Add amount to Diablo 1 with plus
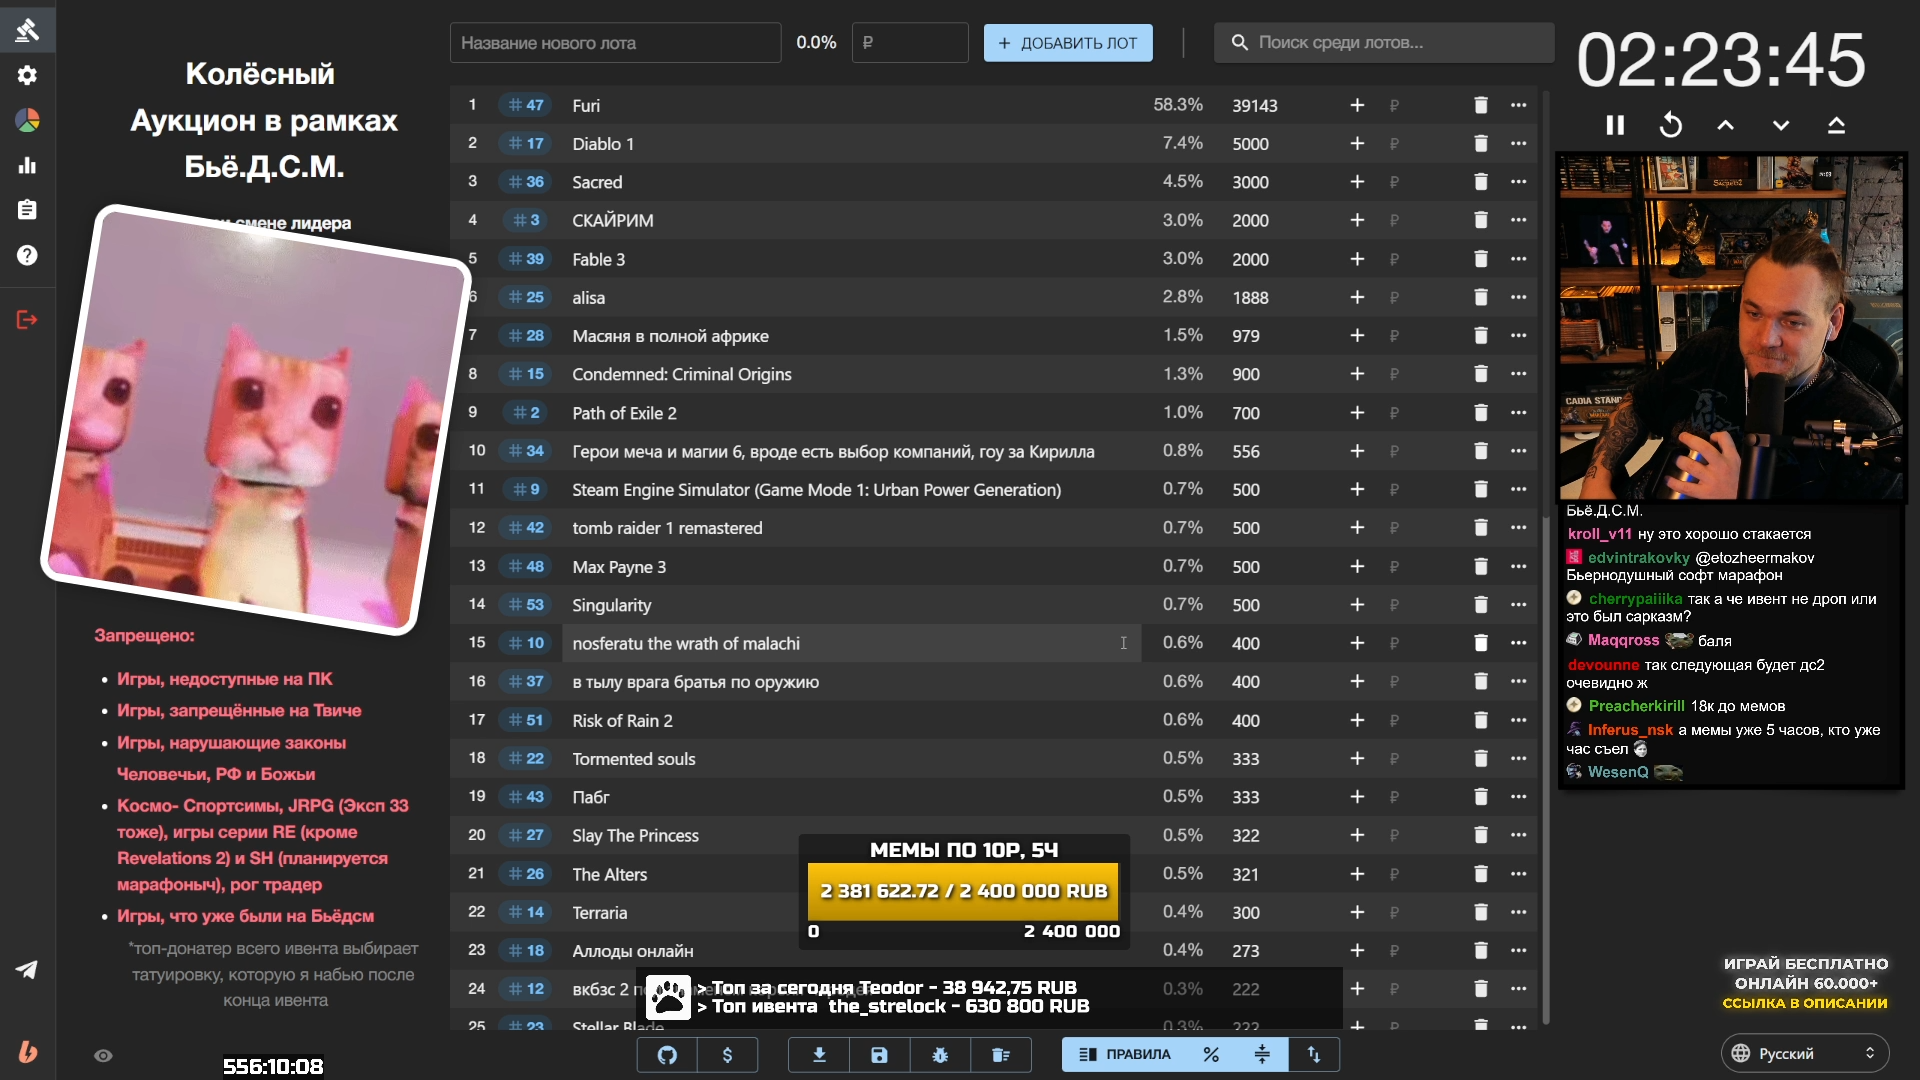 point(1357,143)
